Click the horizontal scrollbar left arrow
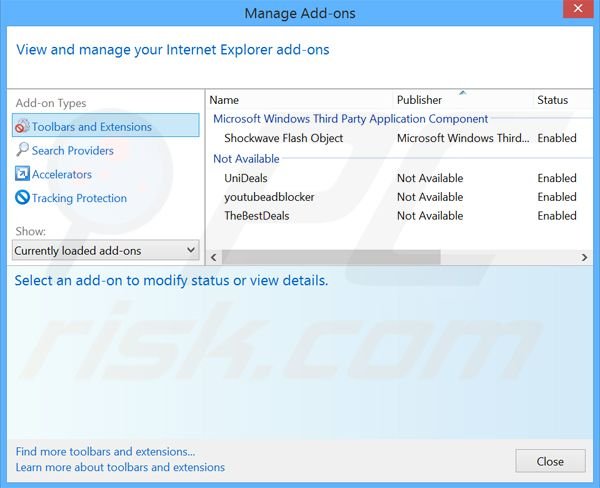Viewport: 600px width, 488px height. (214, 258)
